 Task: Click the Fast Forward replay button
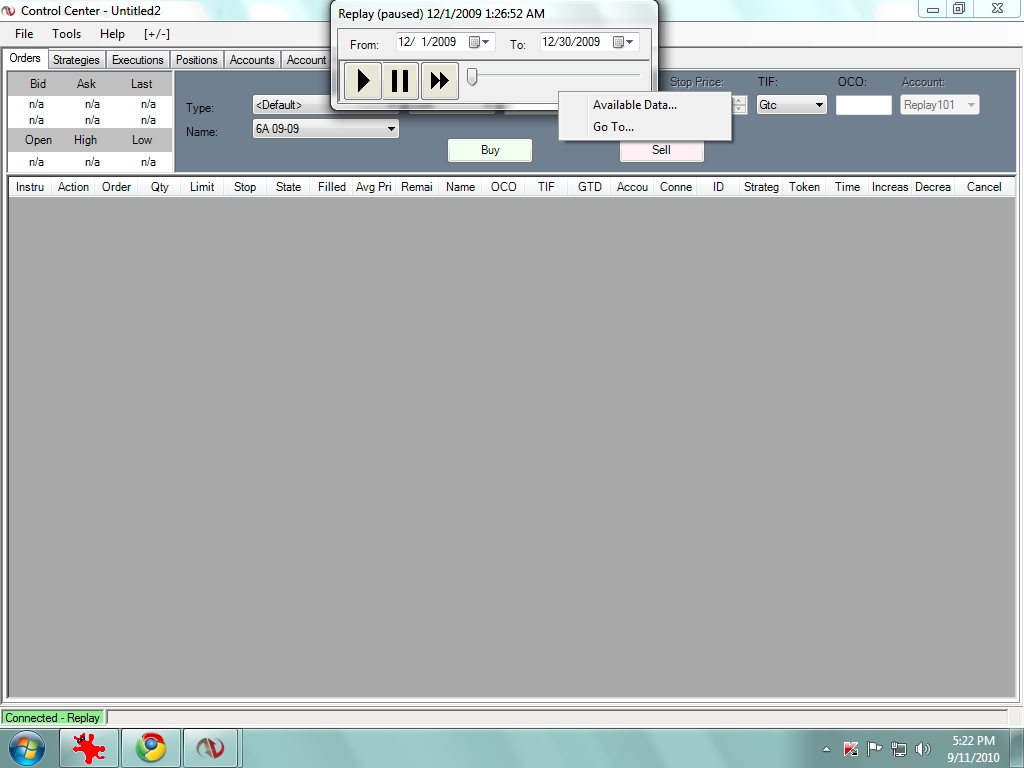click(440, 81)
